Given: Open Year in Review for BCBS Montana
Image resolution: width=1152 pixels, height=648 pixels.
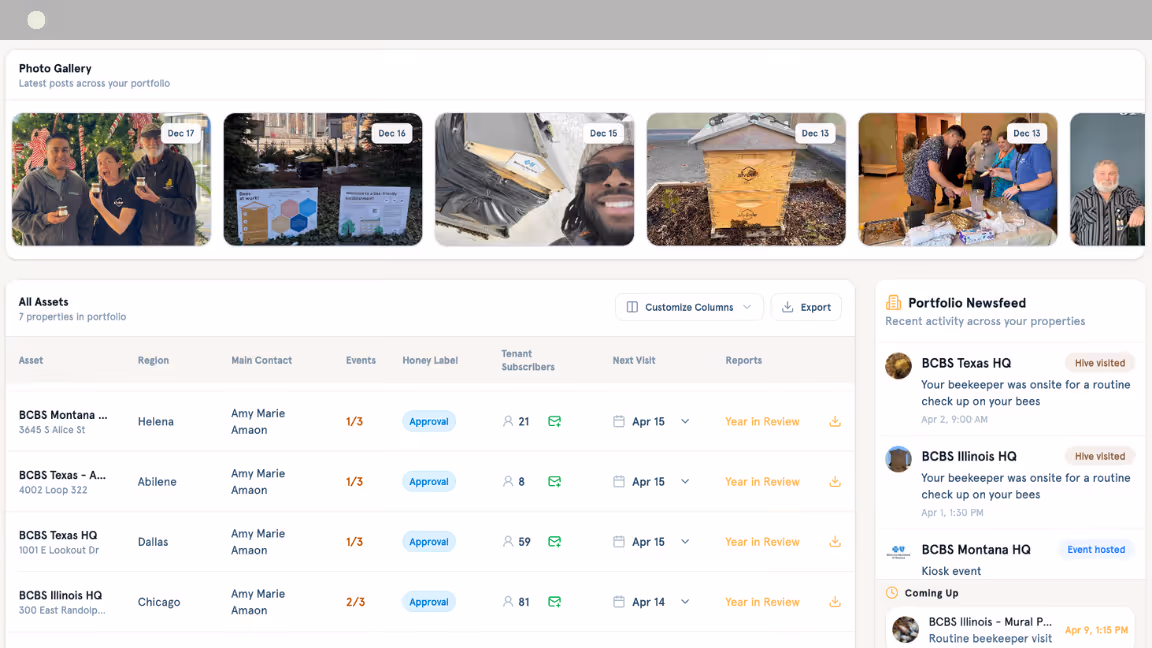Looking at the screenshot, I should (x=762, y=422).
